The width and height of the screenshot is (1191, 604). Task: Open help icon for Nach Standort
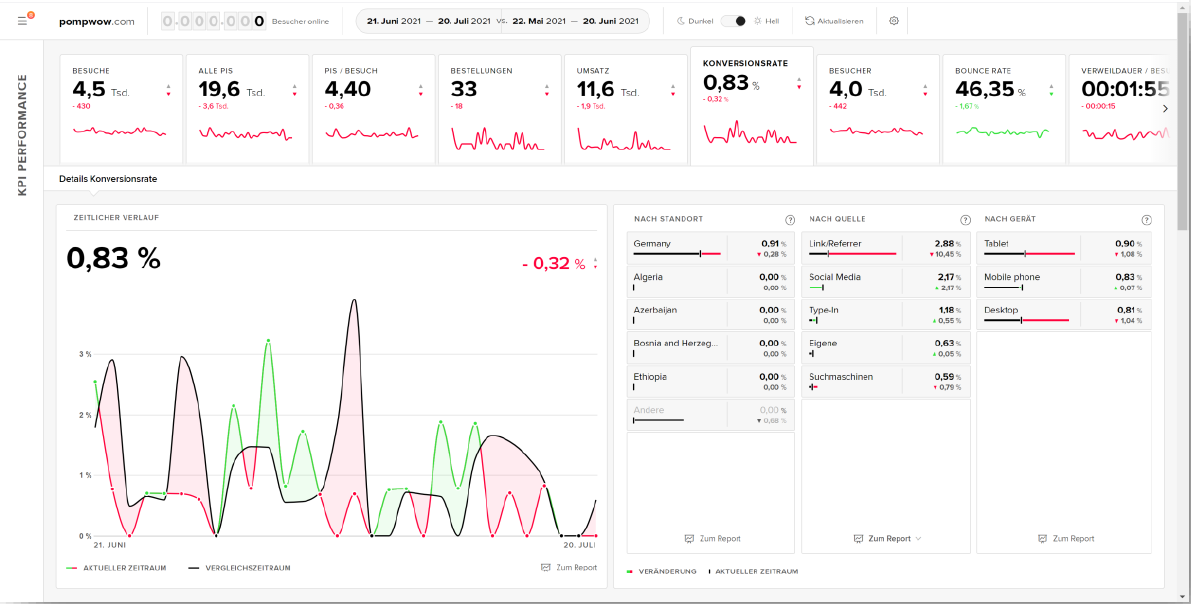[x=790, y=220]
